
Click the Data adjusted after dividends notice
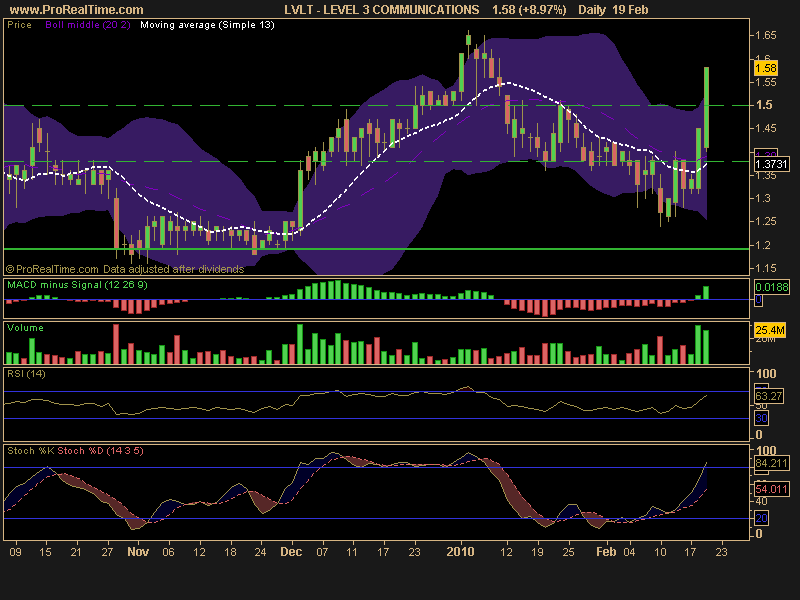click(173, 269)
